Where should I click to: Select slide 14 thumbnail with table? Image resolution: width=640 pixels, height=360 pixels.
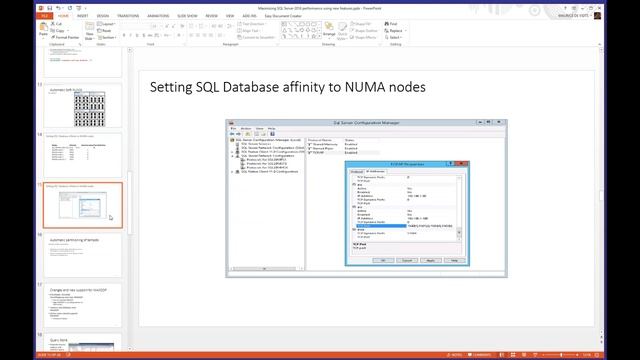(83, 156)
